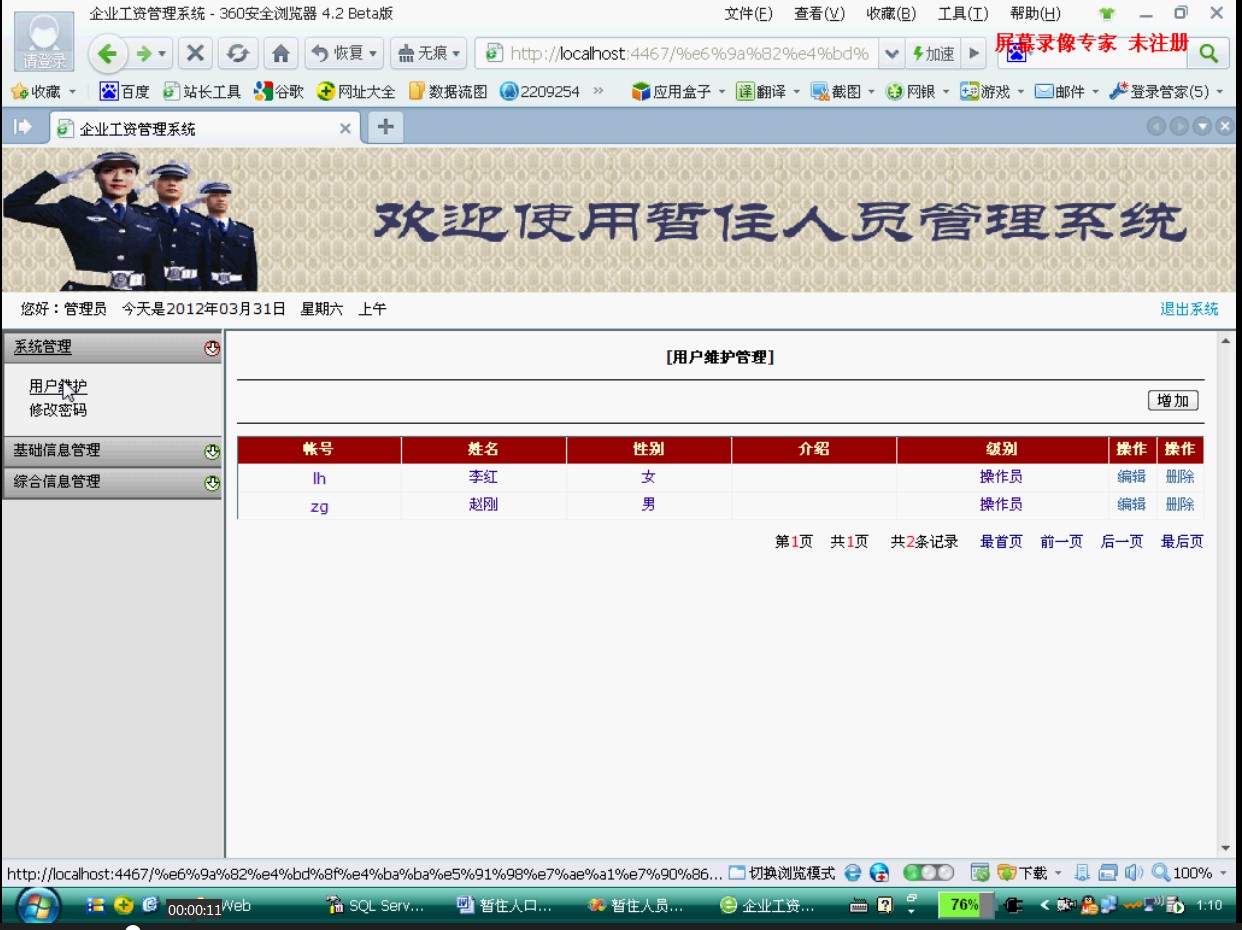Open 用户维护 in the sidebar

[58, 387]
